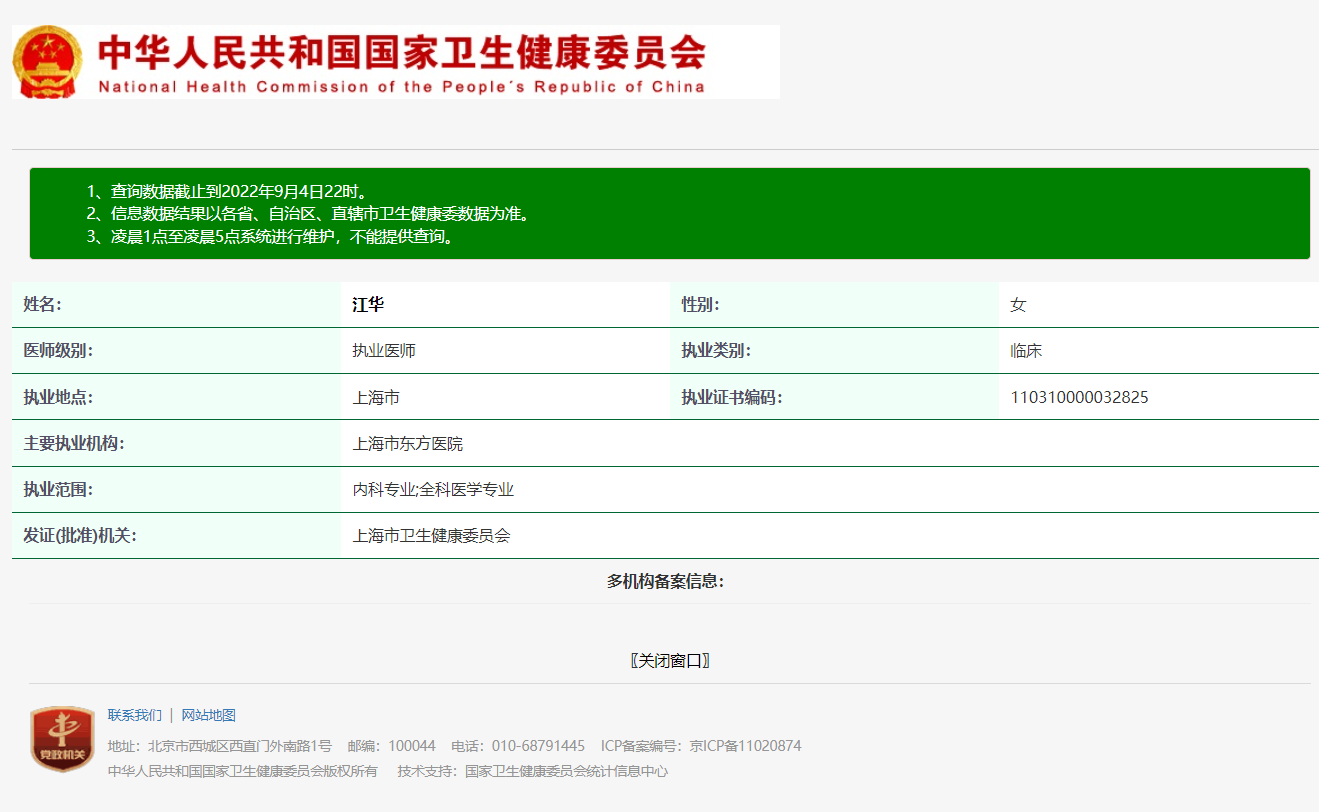1319x812 pixels.
Task: Click the copyright text 中华人民共和国国家卫生健康委员会版权所有
Action: point(243,771)
